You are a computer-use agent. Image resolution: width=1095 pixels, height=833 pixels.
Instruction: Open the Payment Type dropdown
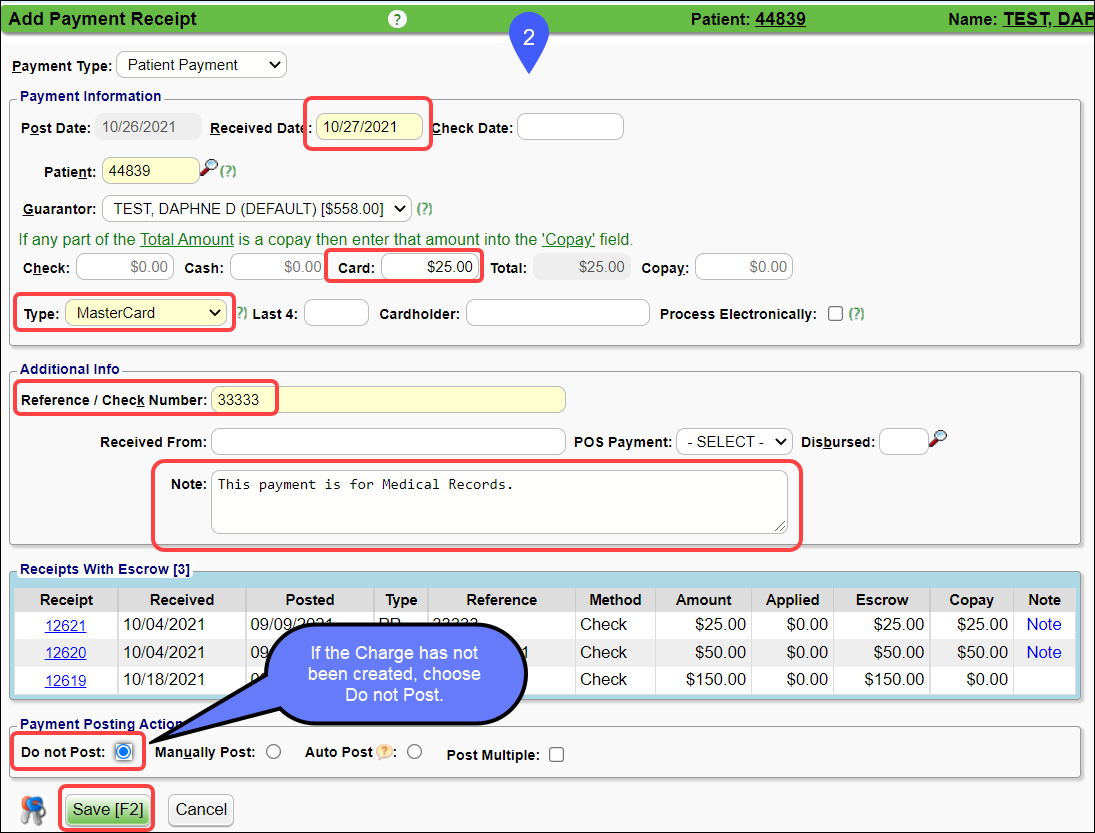[x=201, y=65]
